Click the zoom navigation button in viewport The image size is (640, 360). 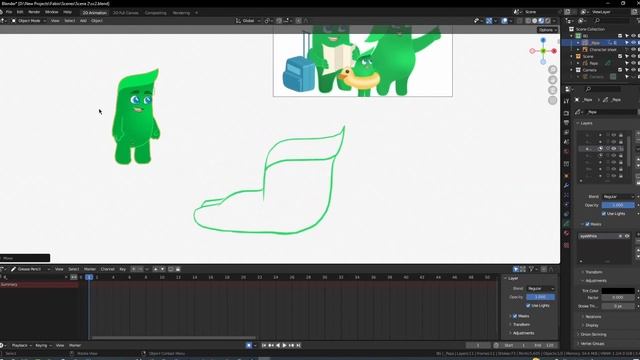(x=553, y=70)
